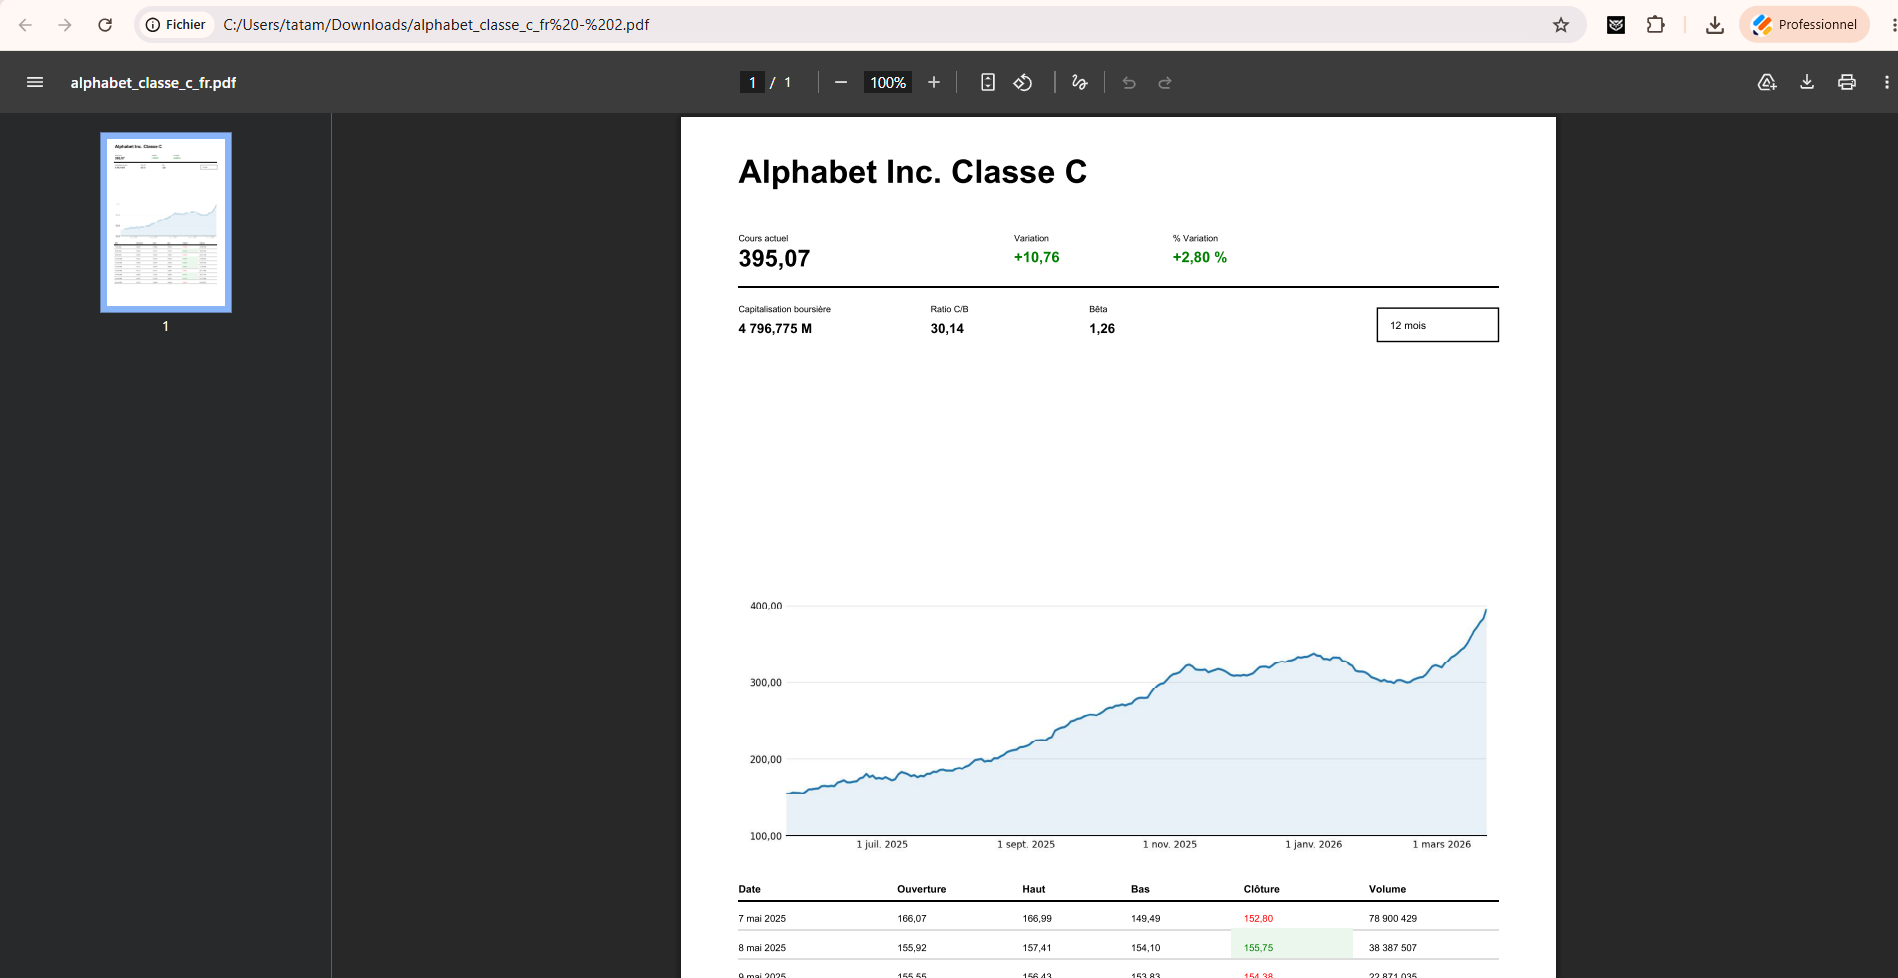This screenshot has width=1898, height=978.
Task: Click the 1 sept. 2025 axis date
Action: tap(1026, 844)
